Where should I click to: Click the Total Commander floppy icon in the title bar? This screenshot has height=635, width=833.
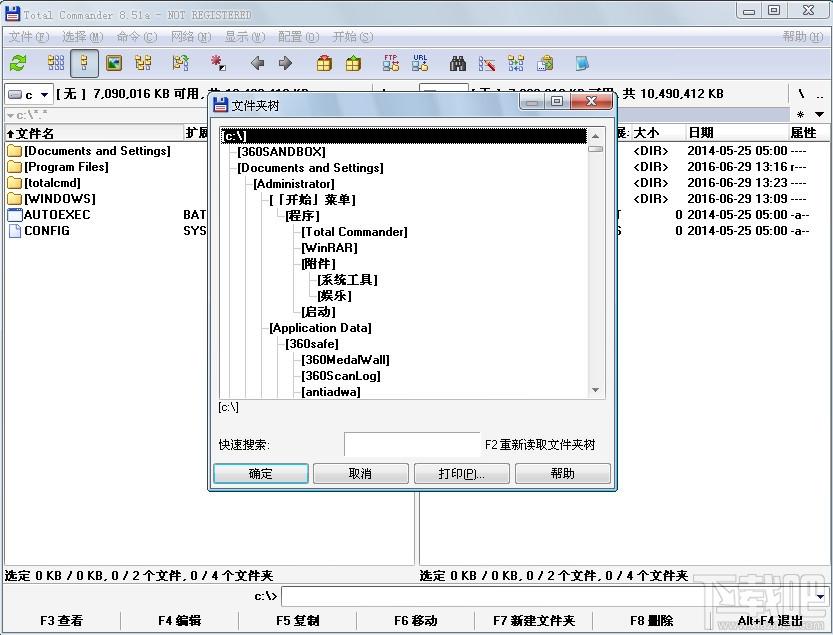[12, 13]
